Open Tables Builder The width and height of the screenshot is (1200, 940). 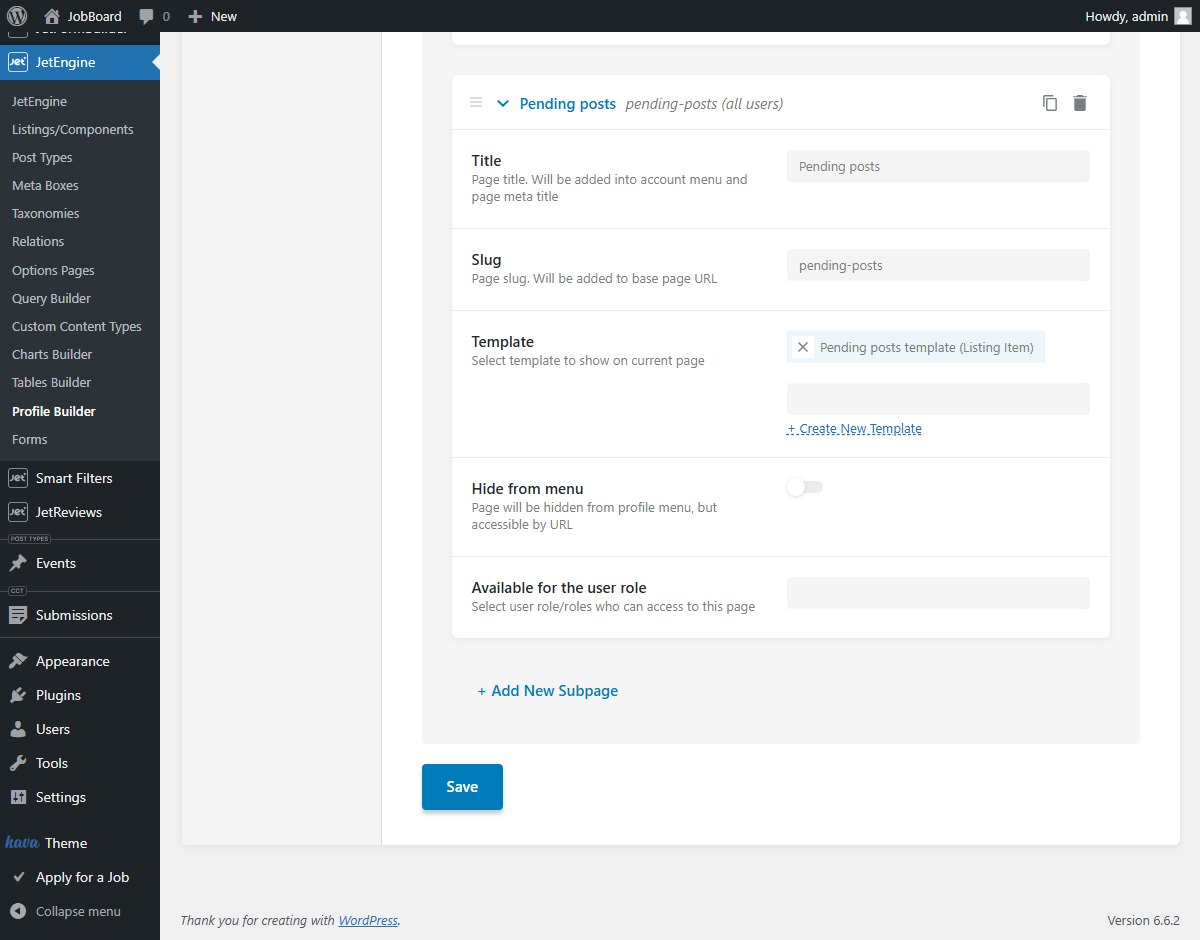pyautogui.click(x=51, y=382)
